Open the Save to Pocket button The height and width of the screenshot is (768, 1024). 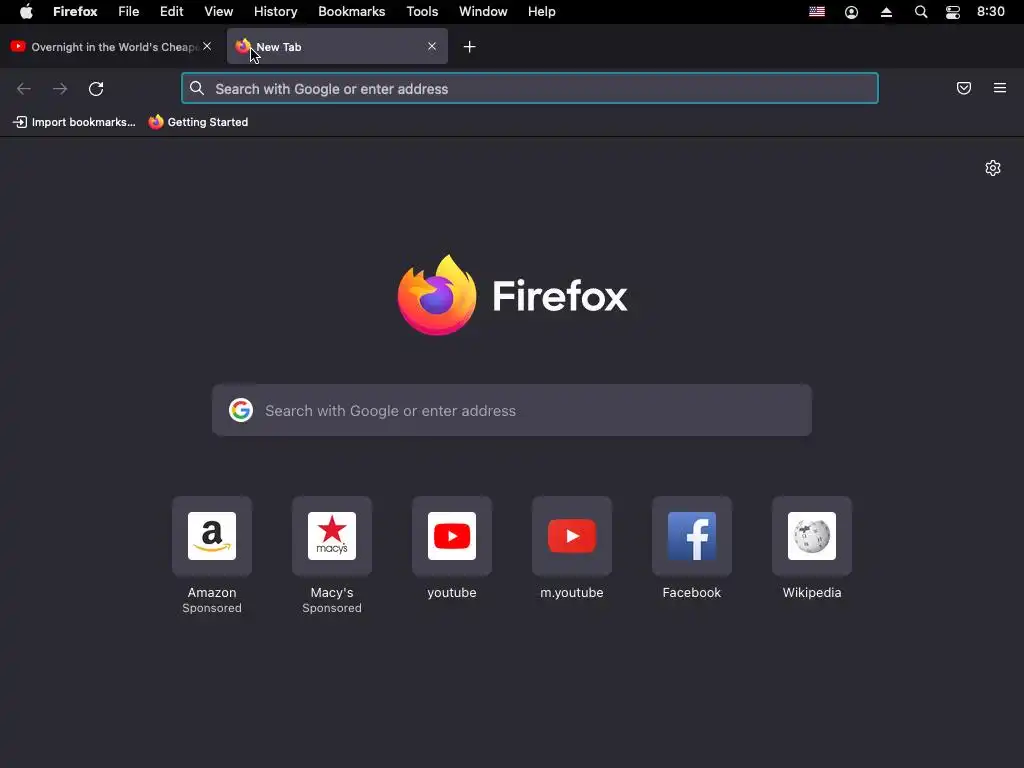point(964,88)
